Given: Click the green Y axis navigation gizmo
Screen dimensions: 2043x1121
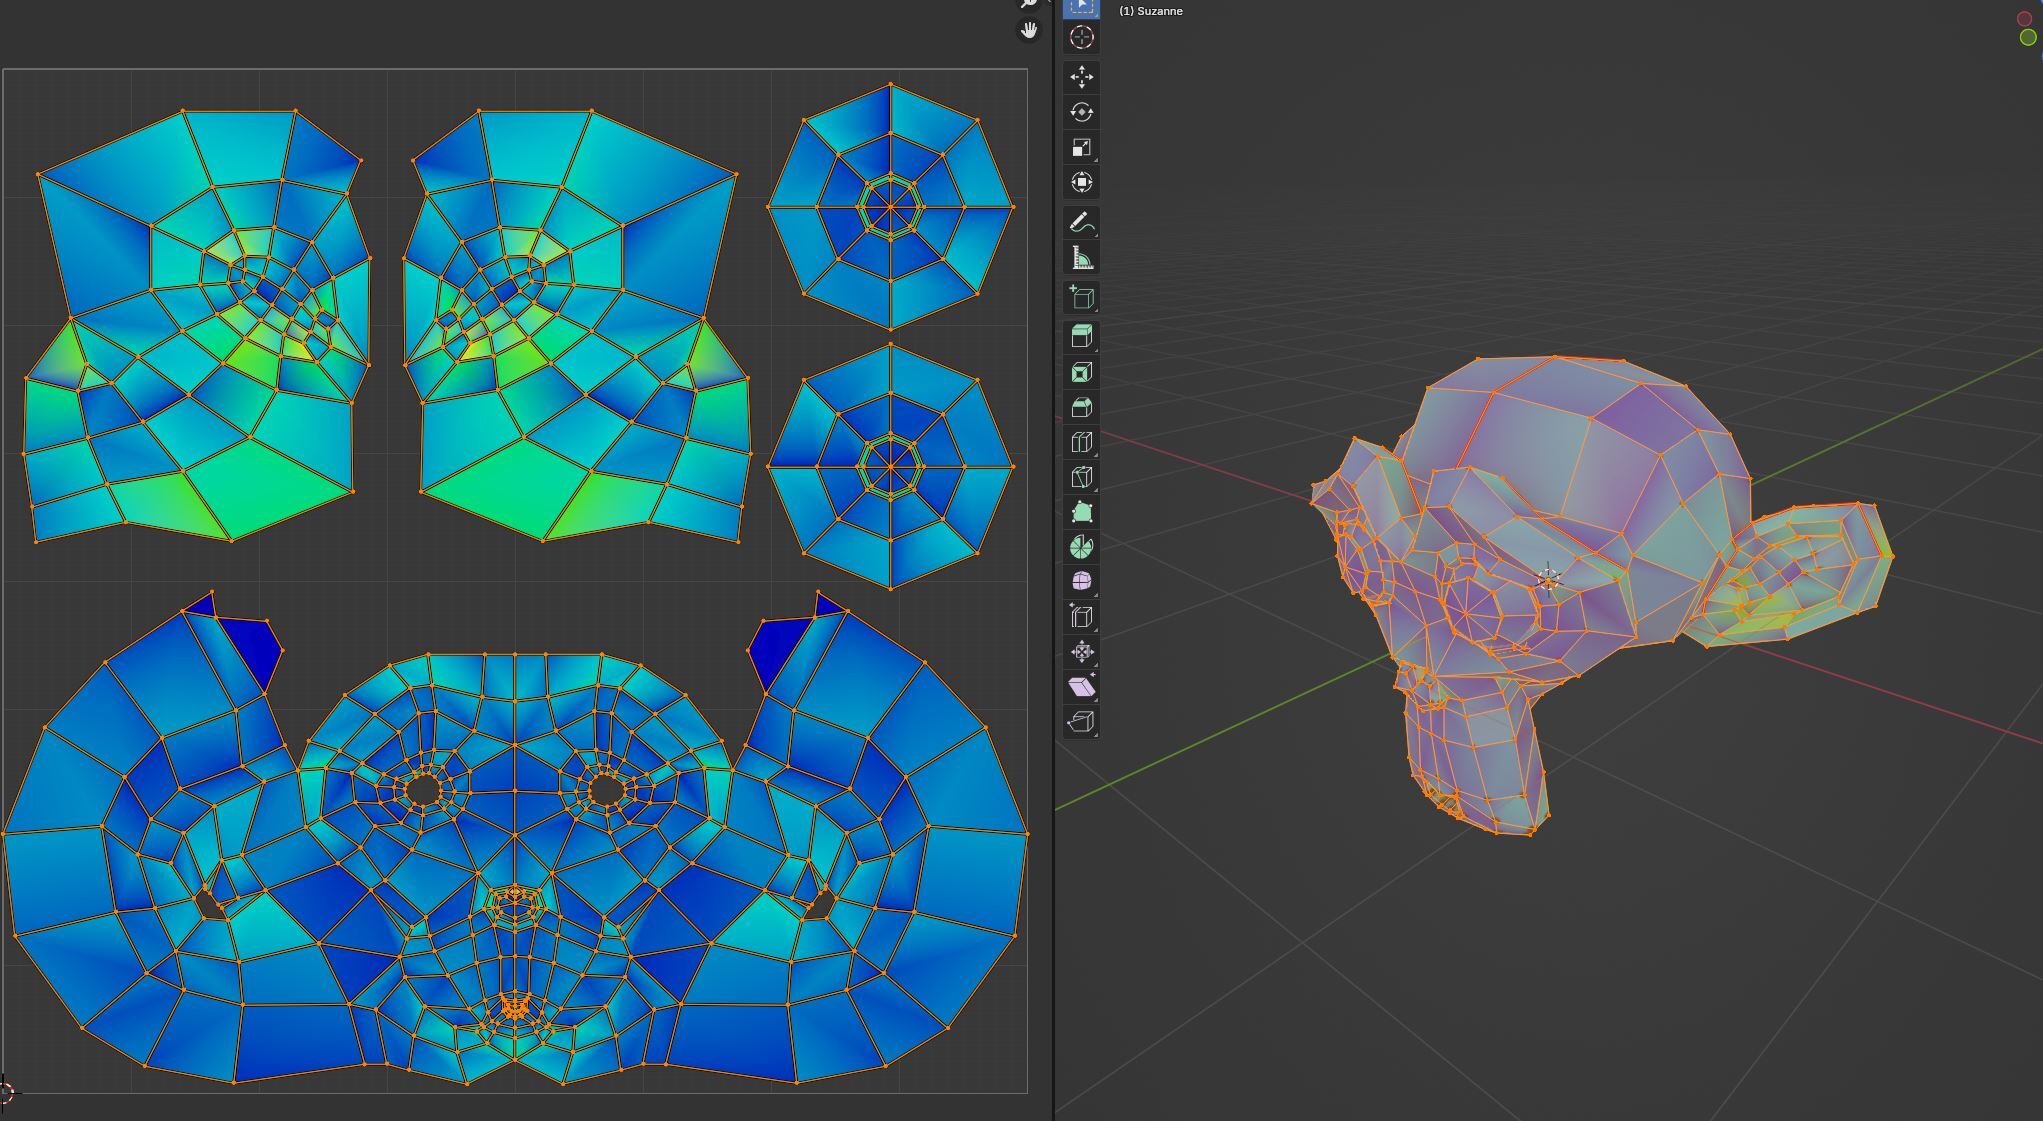Looking at the screenshot, I should [x=2028, y=37].
